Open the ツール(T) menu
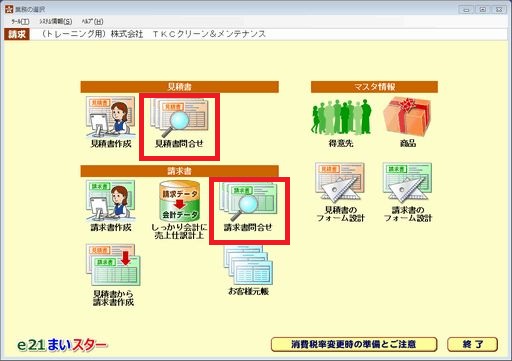Screen dimensions: 512x361 pos(20,22)
